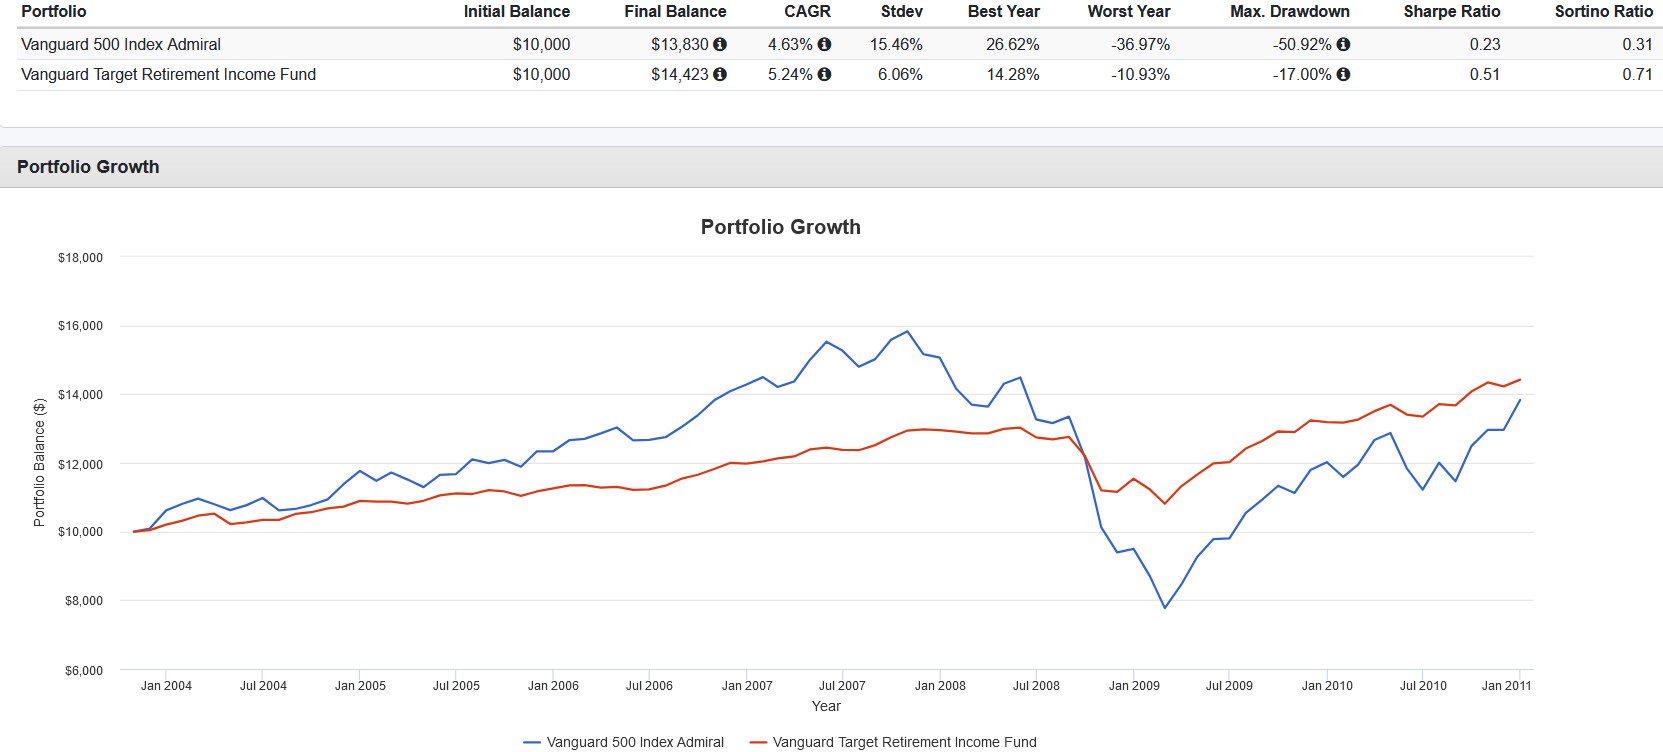The width and height of the screenshot is (1663, 752).
Task: Click the Max. Drawdown column header
Action: tap(1289, 11)
